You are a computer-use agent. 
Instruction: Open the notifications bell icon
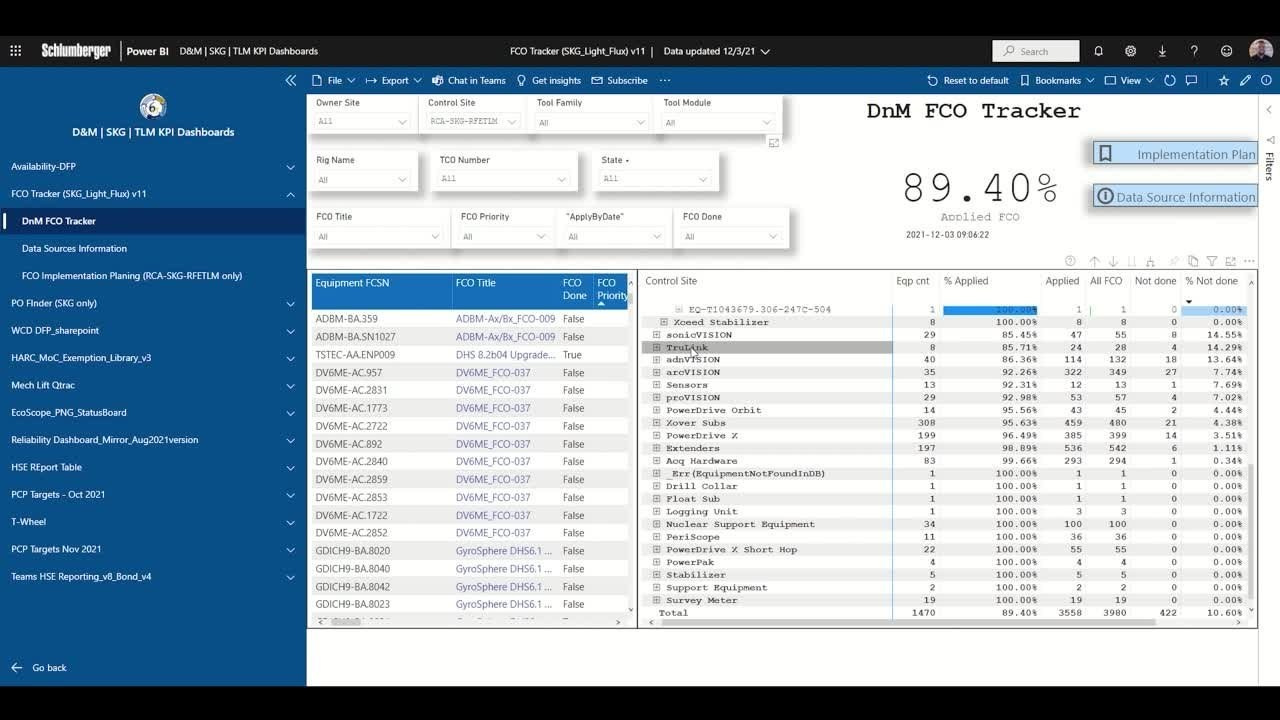1098,51
